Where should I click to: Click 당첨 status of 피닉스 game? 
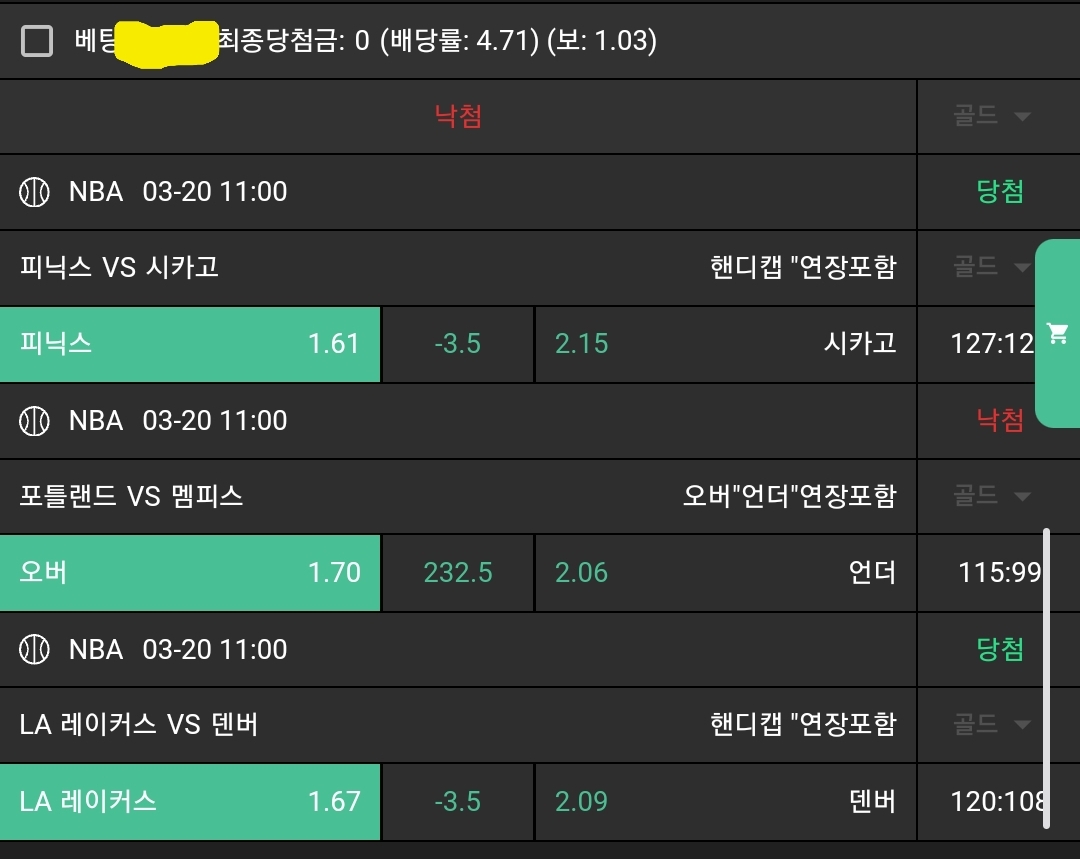pyautogui.click(x=1000, y=192)
